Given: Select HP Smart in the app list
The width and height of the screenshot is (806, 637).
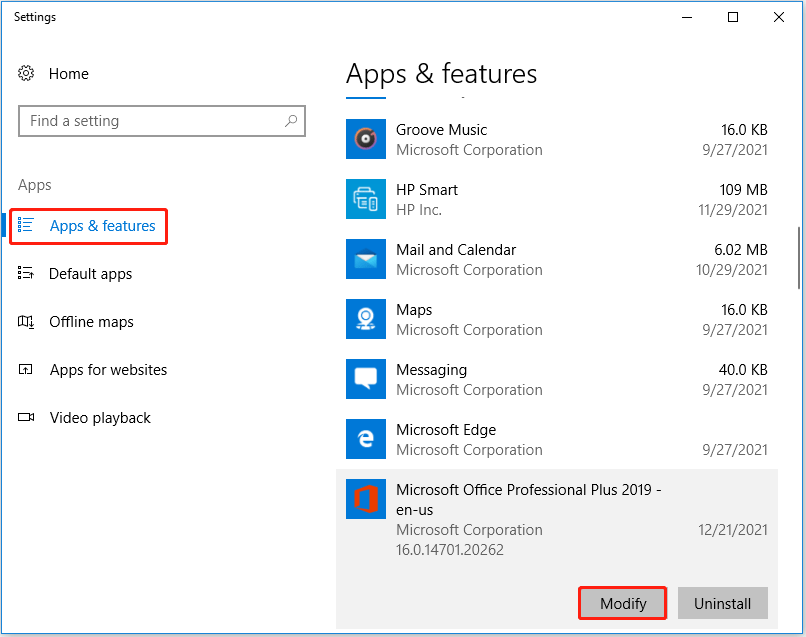Looking at the screenshot, I should click(557, 199).
